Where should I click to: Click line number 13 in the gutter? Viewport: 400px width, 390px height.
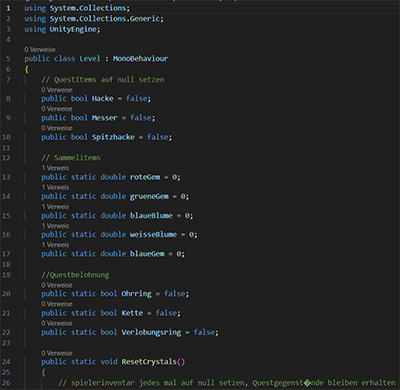(6, 177)
